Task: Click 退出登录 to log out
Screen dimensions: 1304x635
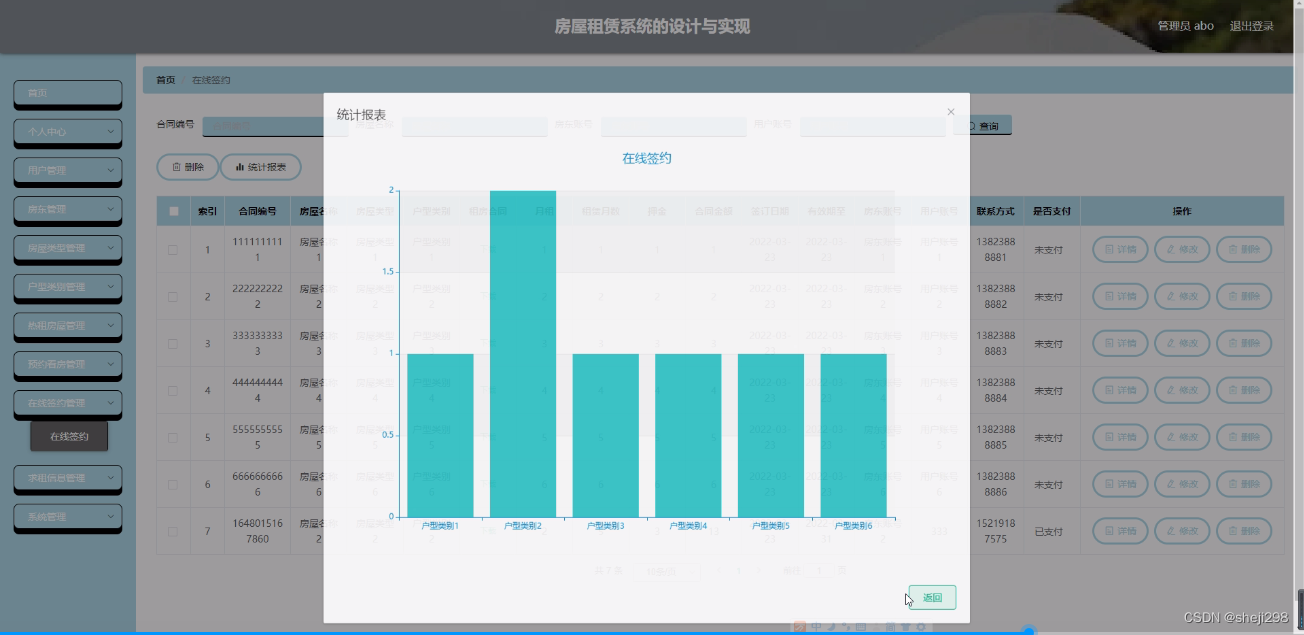Action: (x=1250, y=26)
